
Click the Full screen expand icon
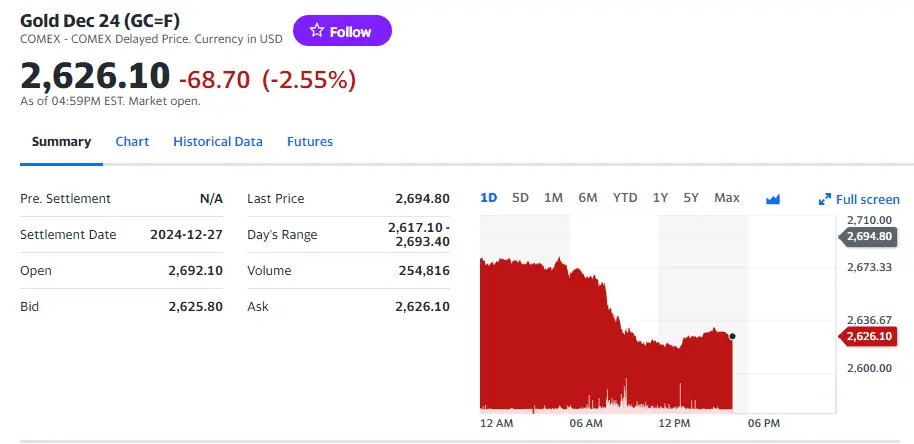825,199
